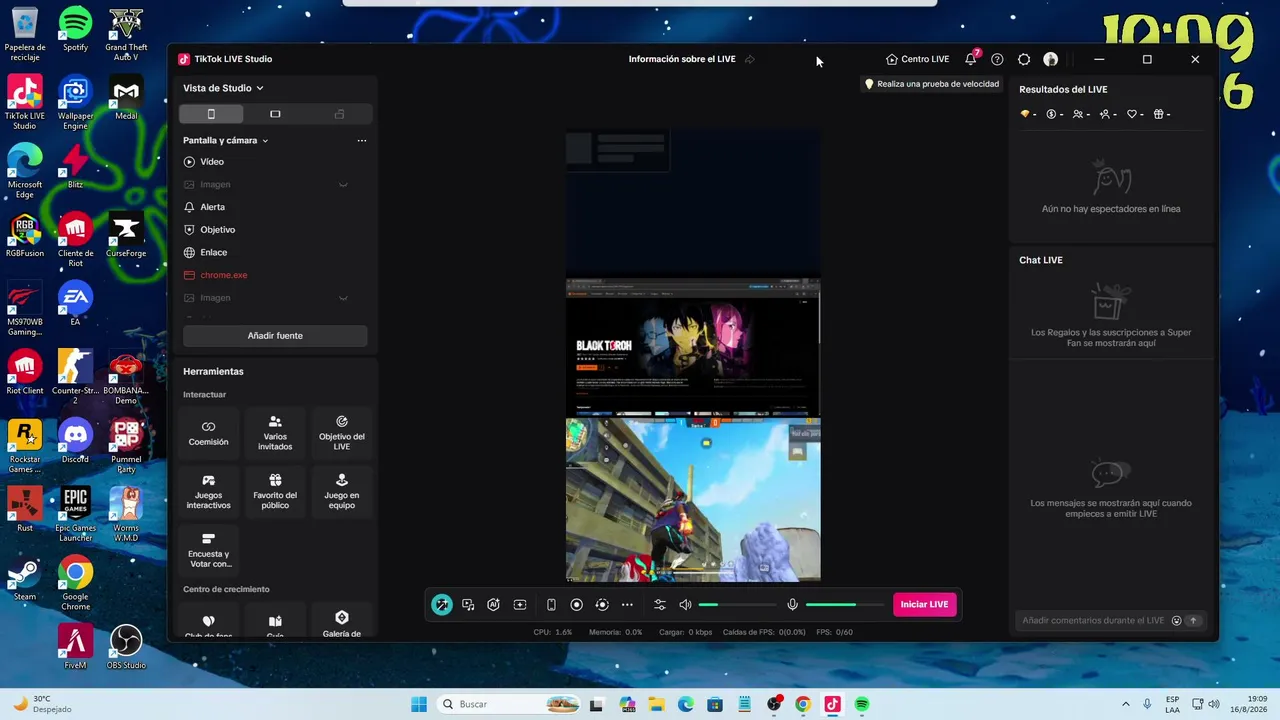Viewport: 1280px width, 720px height.
Task: Open more options in the bottom toolbar
Action: tap(627, 604)
